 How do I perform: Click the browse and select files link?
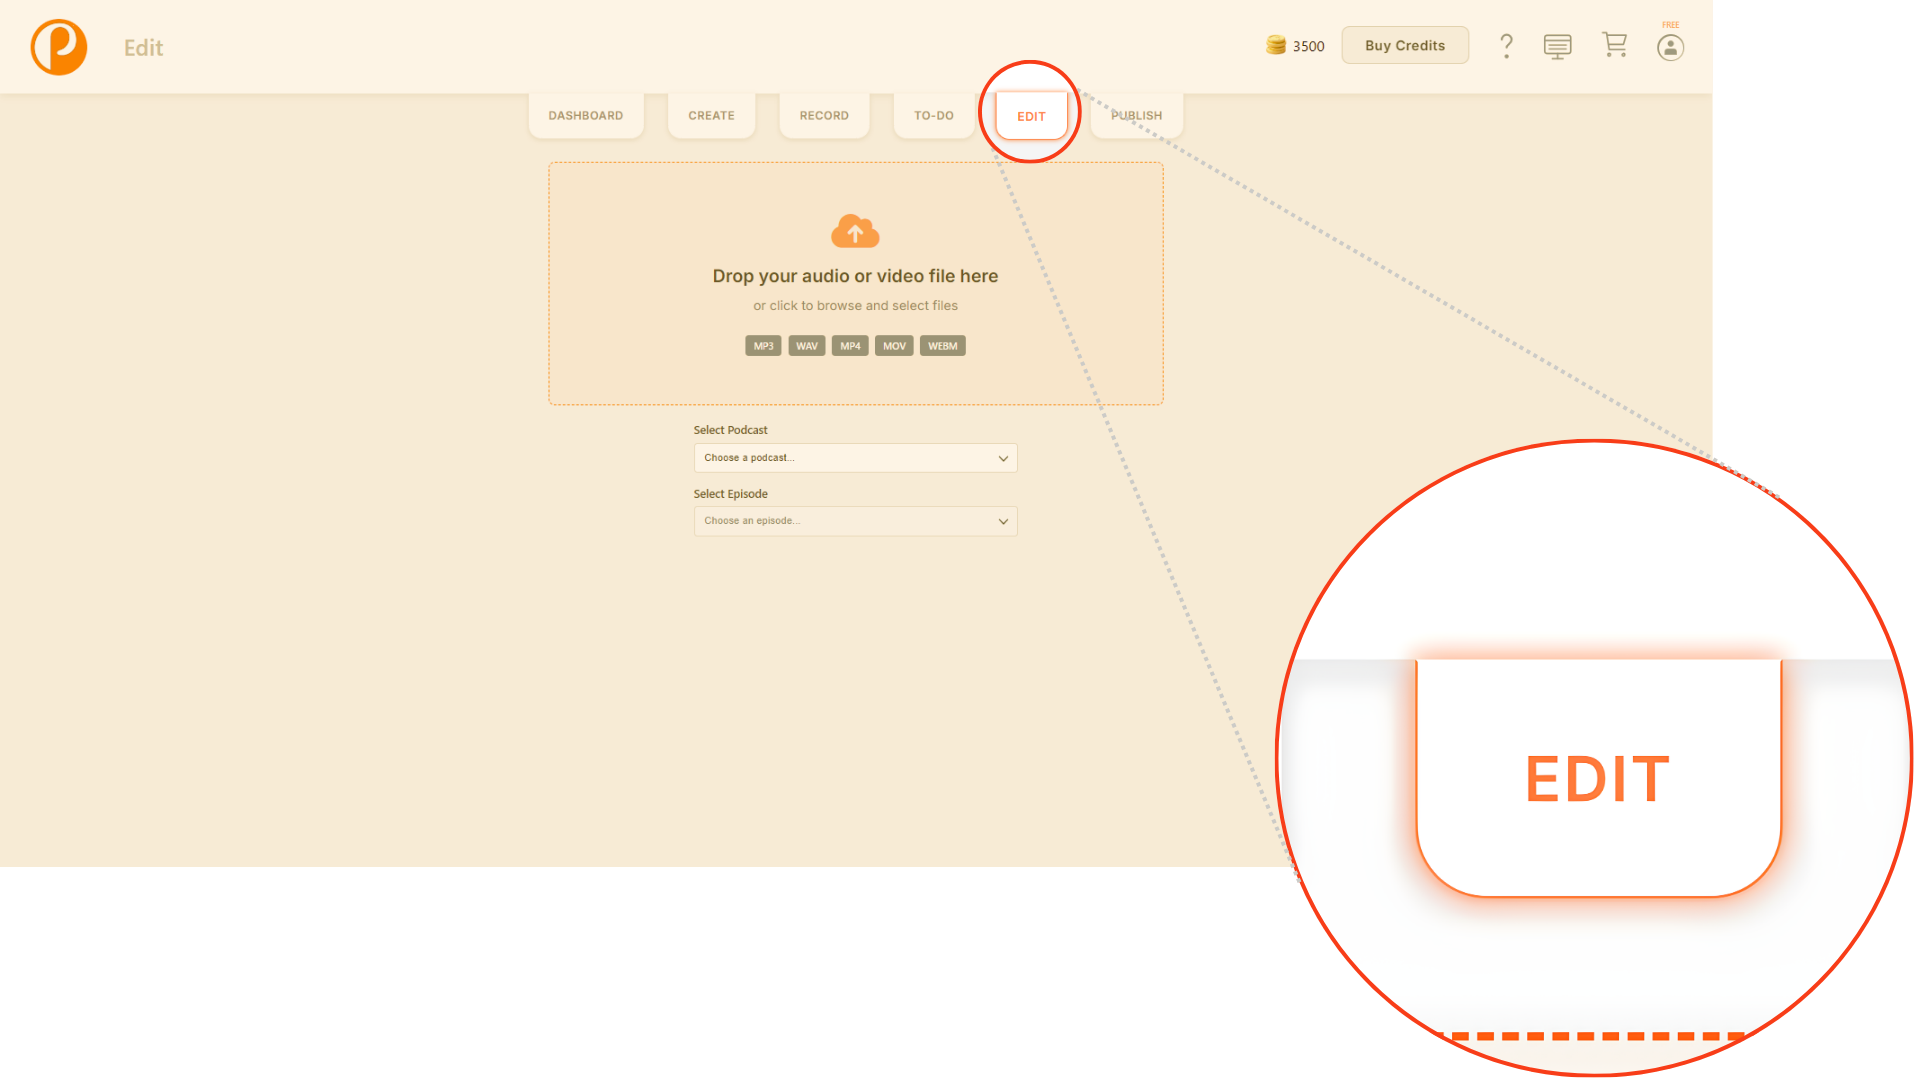(x=855, y=306)
